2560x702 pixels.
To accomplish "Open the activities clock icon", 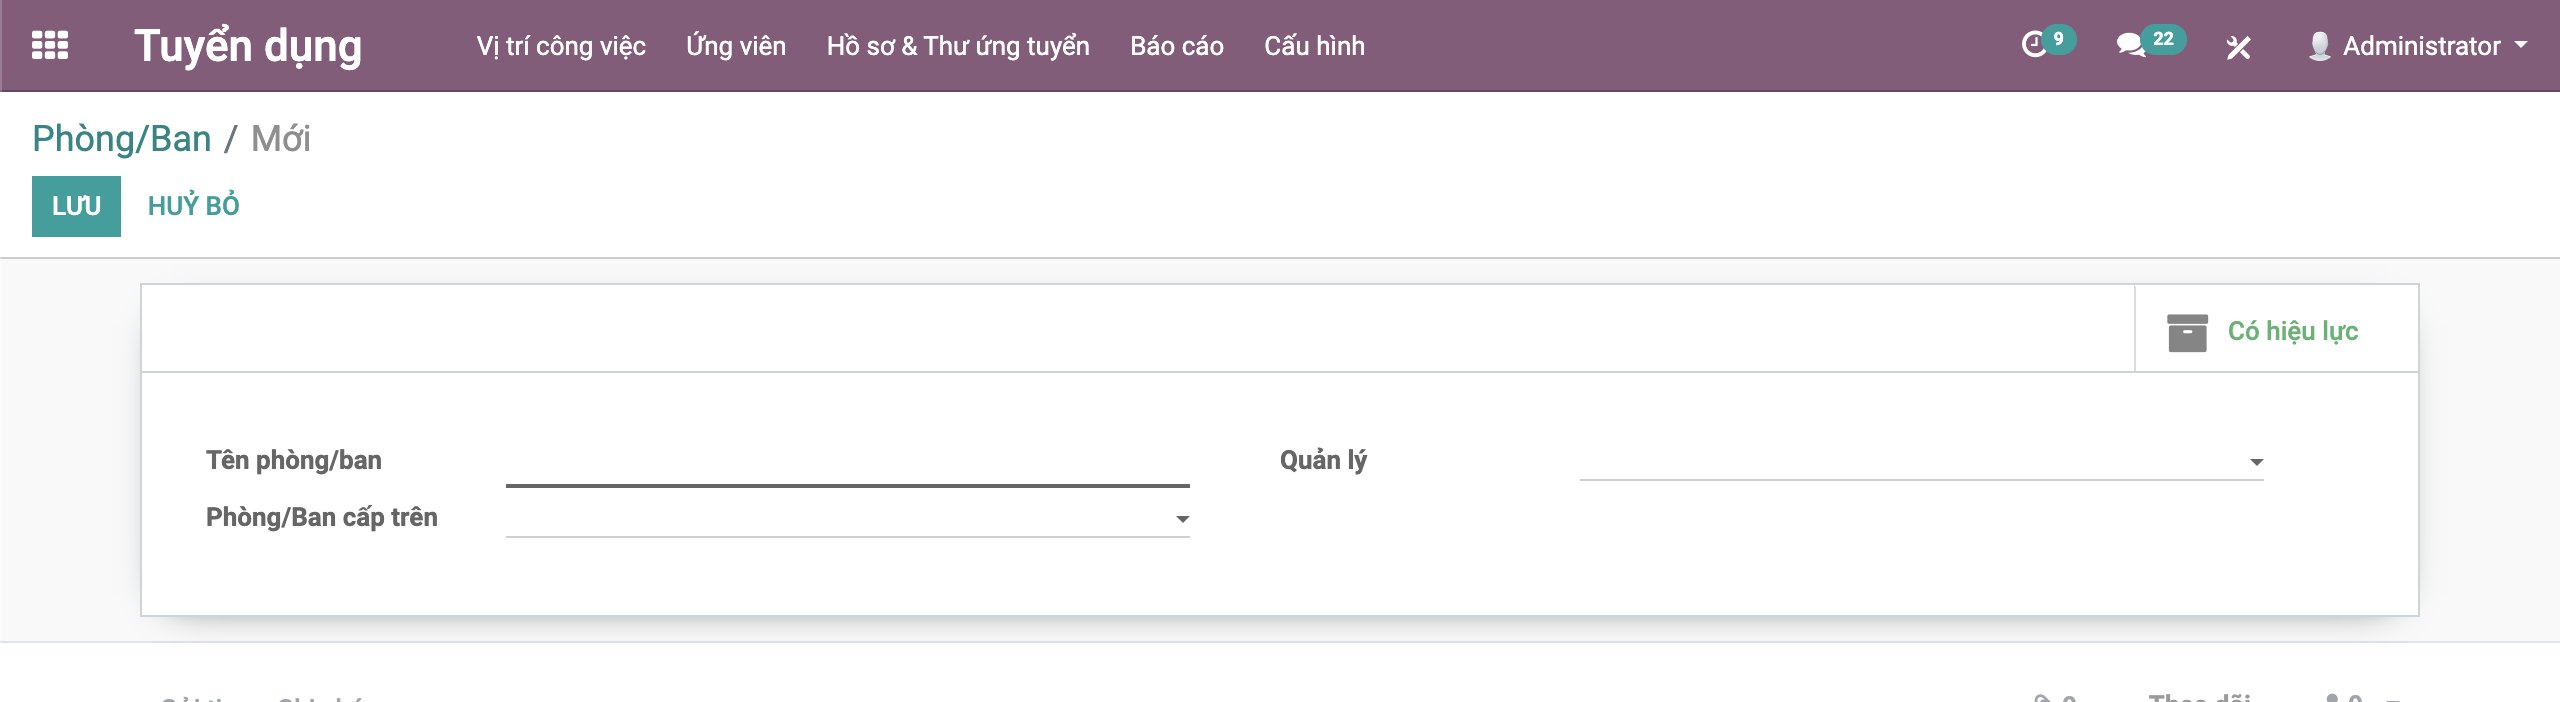I will (x=2034, y=45).
